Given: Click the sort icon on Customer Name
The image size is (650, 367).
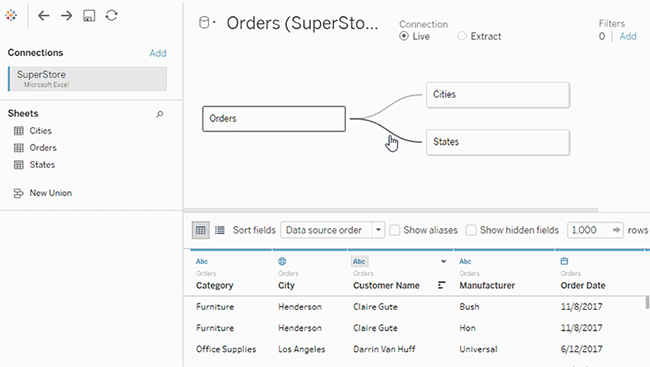Looking at the screenshot, I should pos(441,285).
